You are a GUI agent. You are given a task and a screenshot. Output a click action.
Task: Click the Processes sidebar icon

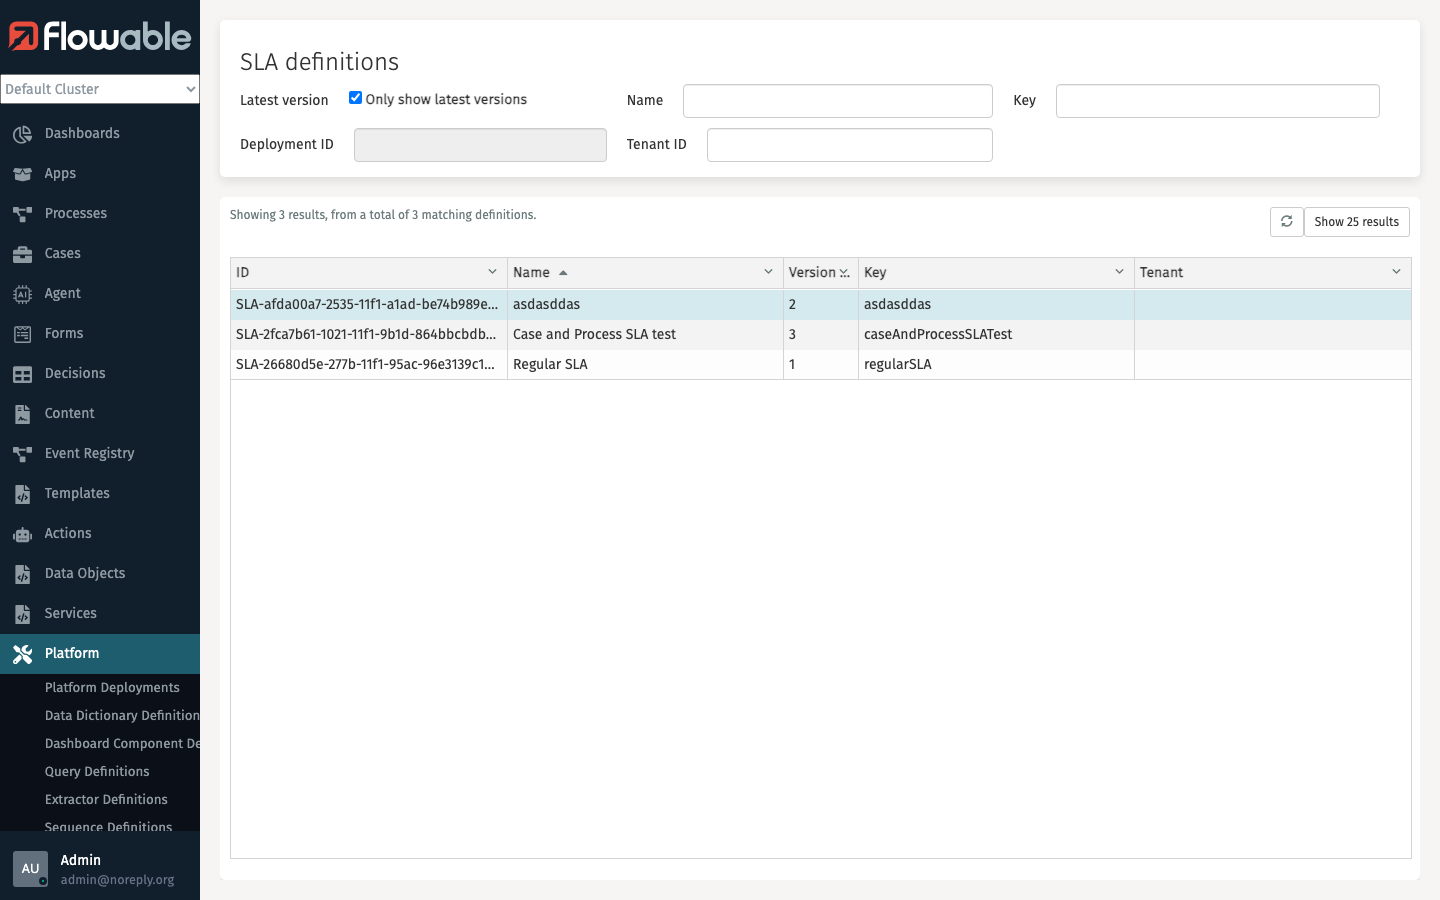click(22, 214)
